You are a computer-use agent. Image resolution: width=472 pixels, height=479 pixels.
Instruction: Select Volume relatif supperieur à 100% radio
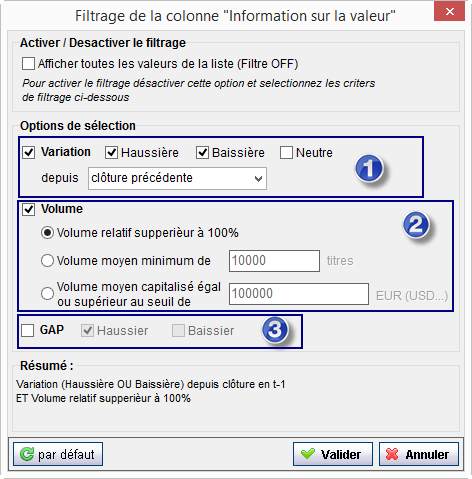pos(47,233)
